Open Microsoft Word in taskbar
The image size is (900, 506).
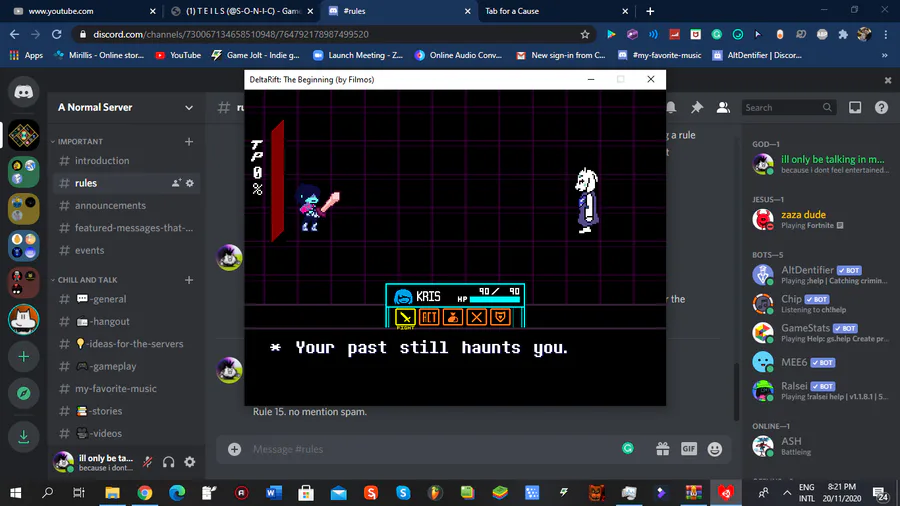point(274,493)
